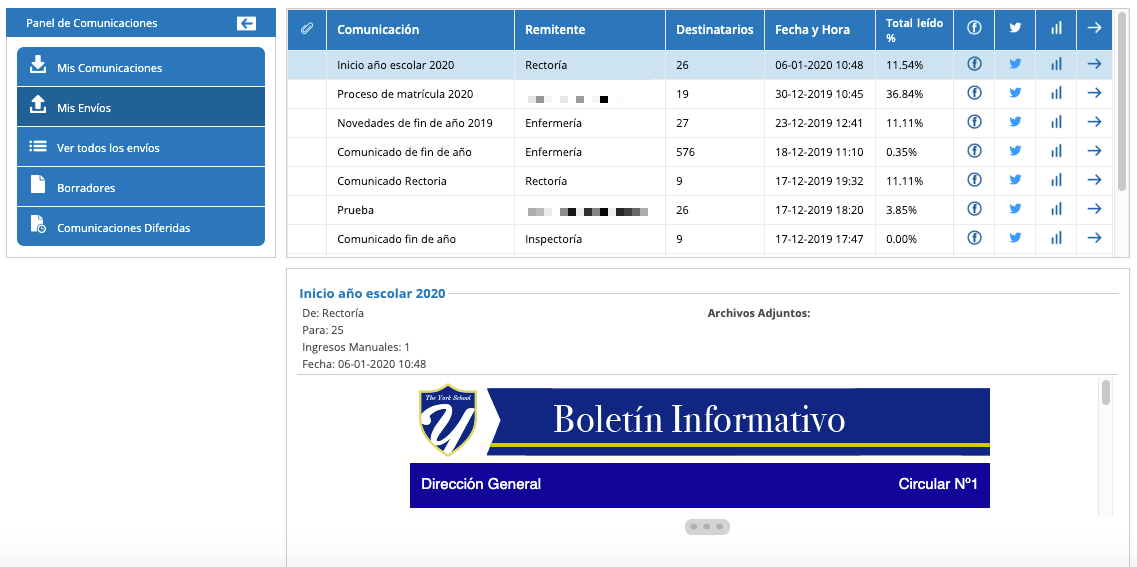View statistics for Comunicado Rectoria
Viewport: 1137px width, 567px height.
click(x=1056, y=180)
